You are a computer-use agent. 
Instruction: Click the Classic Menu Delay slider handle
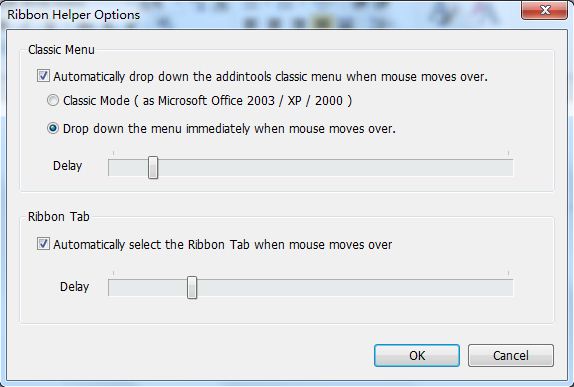pyautogui.click(x=153, y=168)
